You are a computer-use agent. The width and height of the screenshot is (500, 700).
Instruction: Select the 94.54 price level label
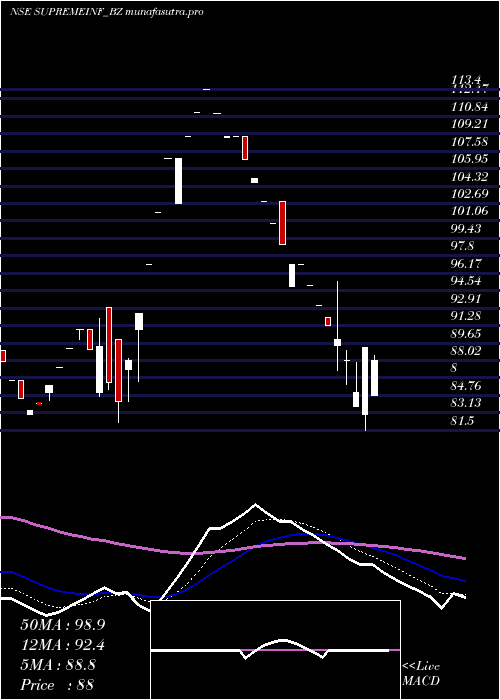coord(467,281)
